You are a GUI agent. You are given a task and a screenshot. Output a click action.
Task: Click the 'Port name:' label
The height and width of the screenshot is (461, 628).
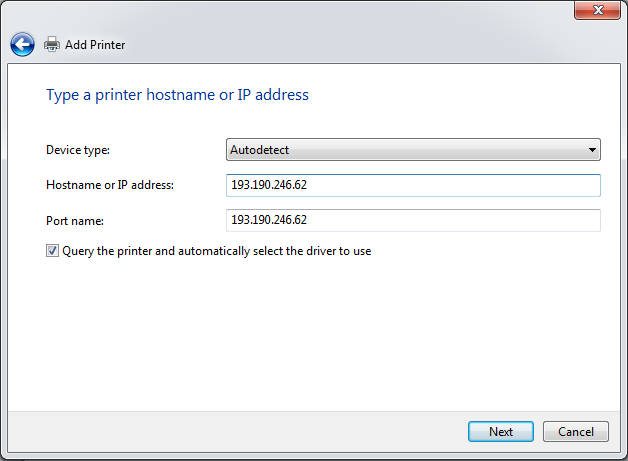coord(75,220)
